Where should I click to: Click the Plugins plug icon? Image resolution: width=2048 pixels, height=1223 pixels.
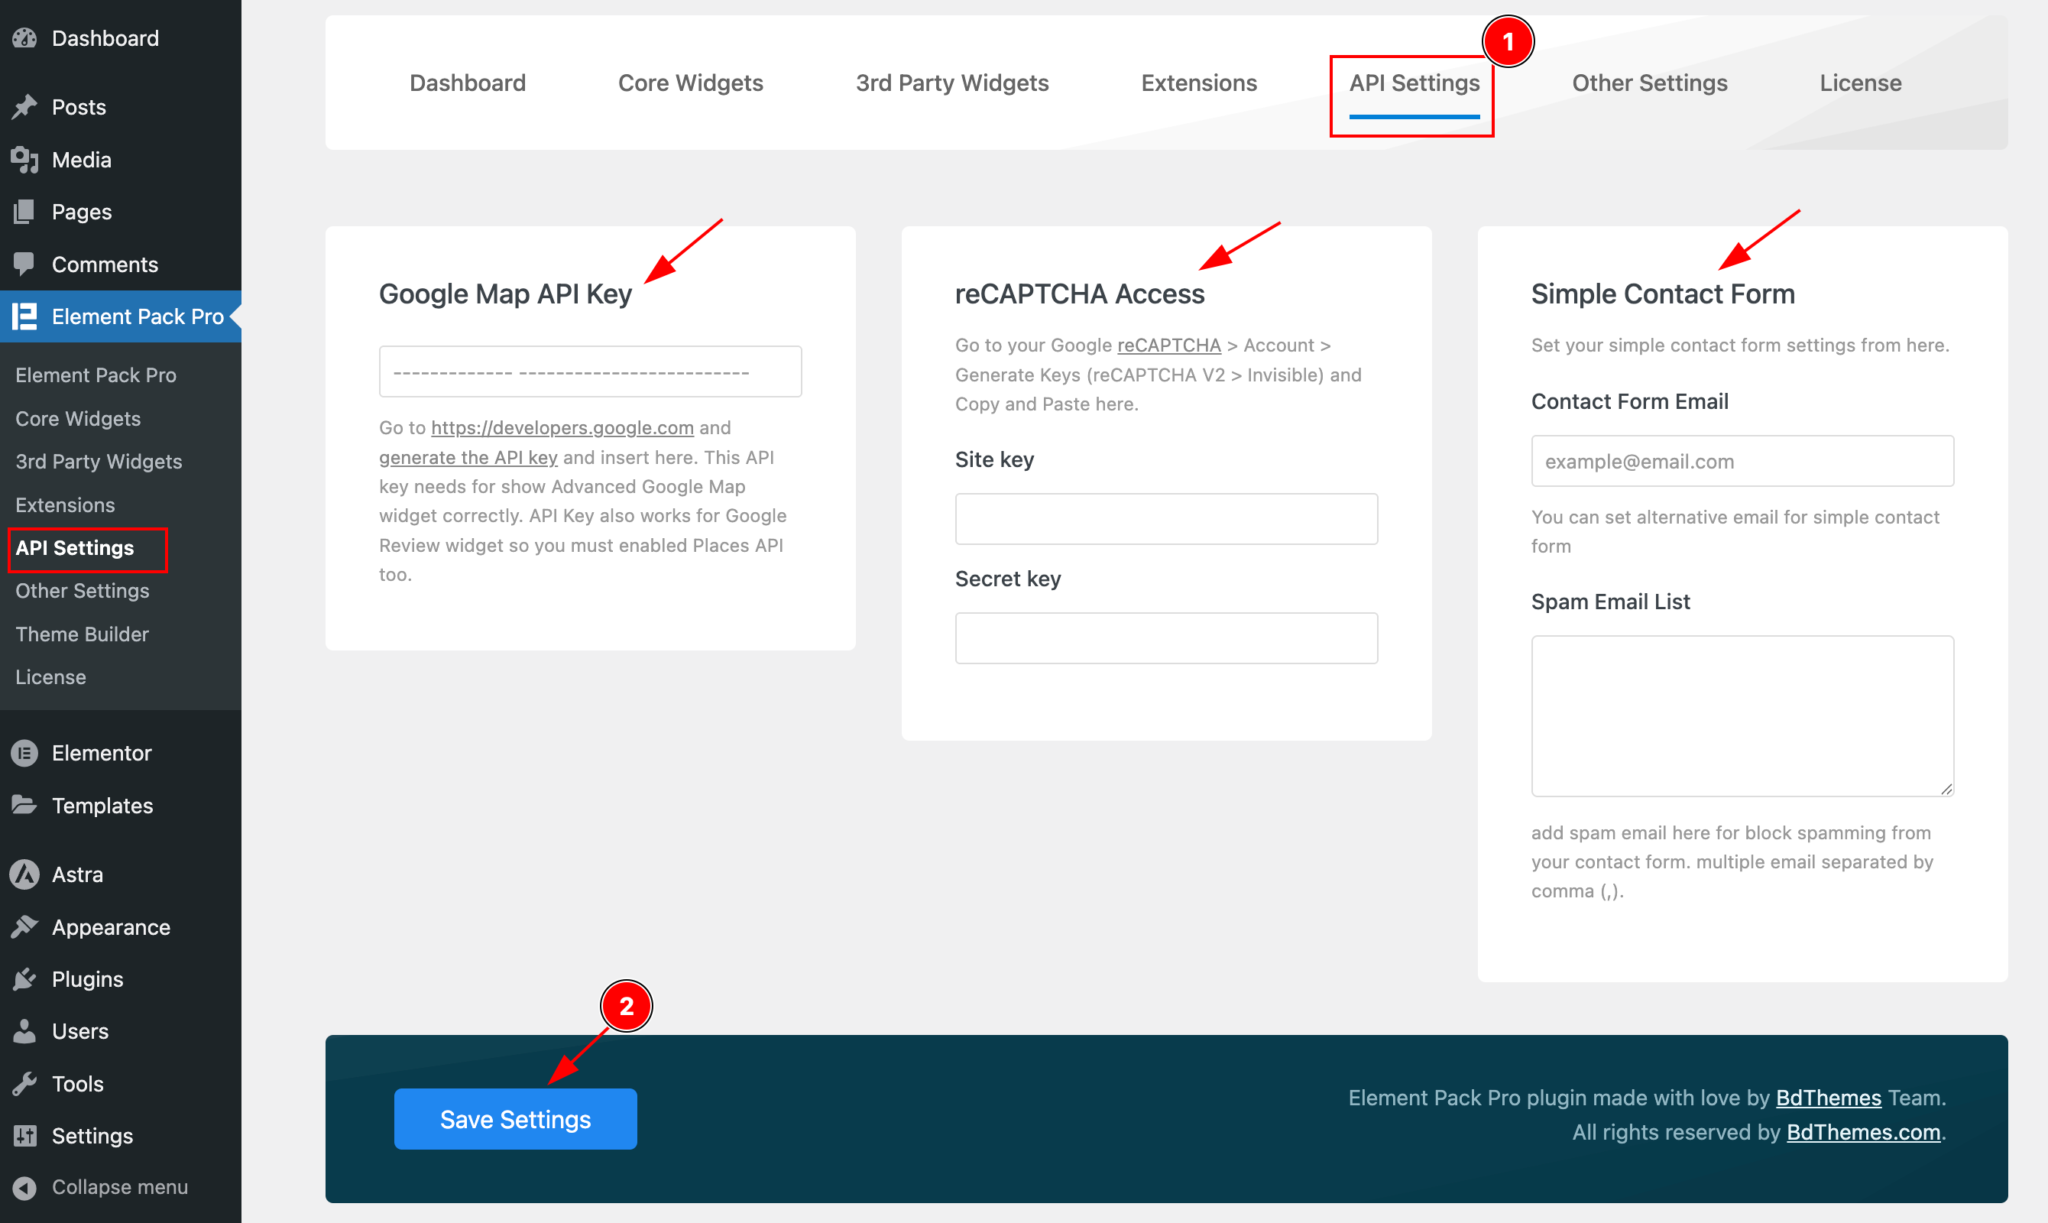[x=24, y=979]
